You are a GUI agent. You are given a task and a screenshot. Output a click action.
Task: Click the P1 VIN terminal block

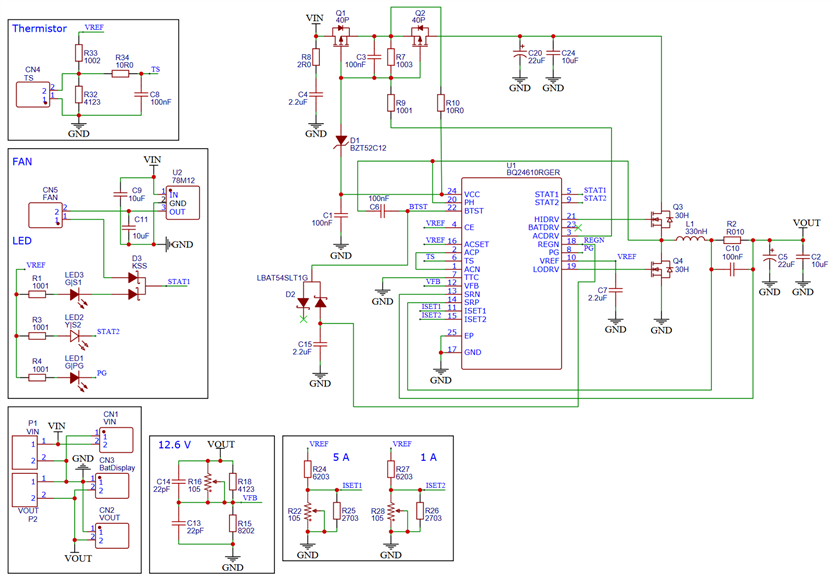[x=25, y=453]
